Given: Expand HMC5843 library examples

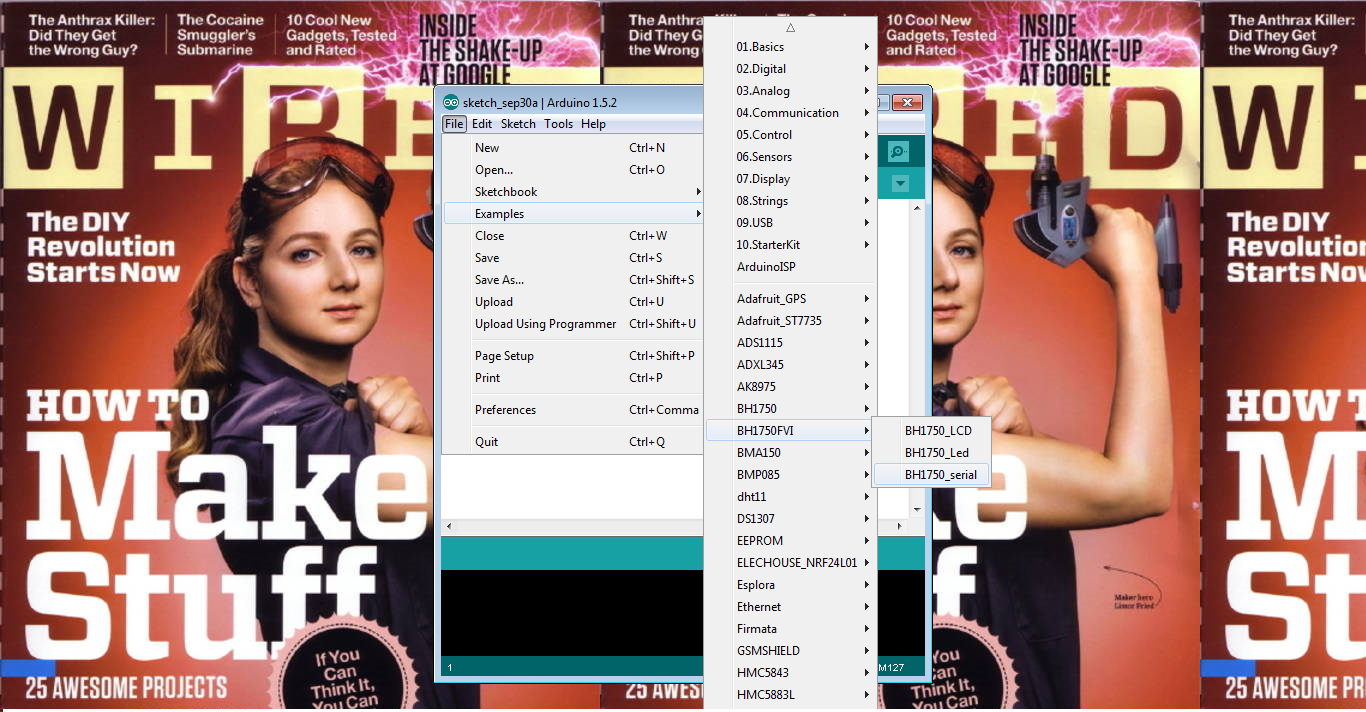Looking at the screenshot, I should coord(790,673).
